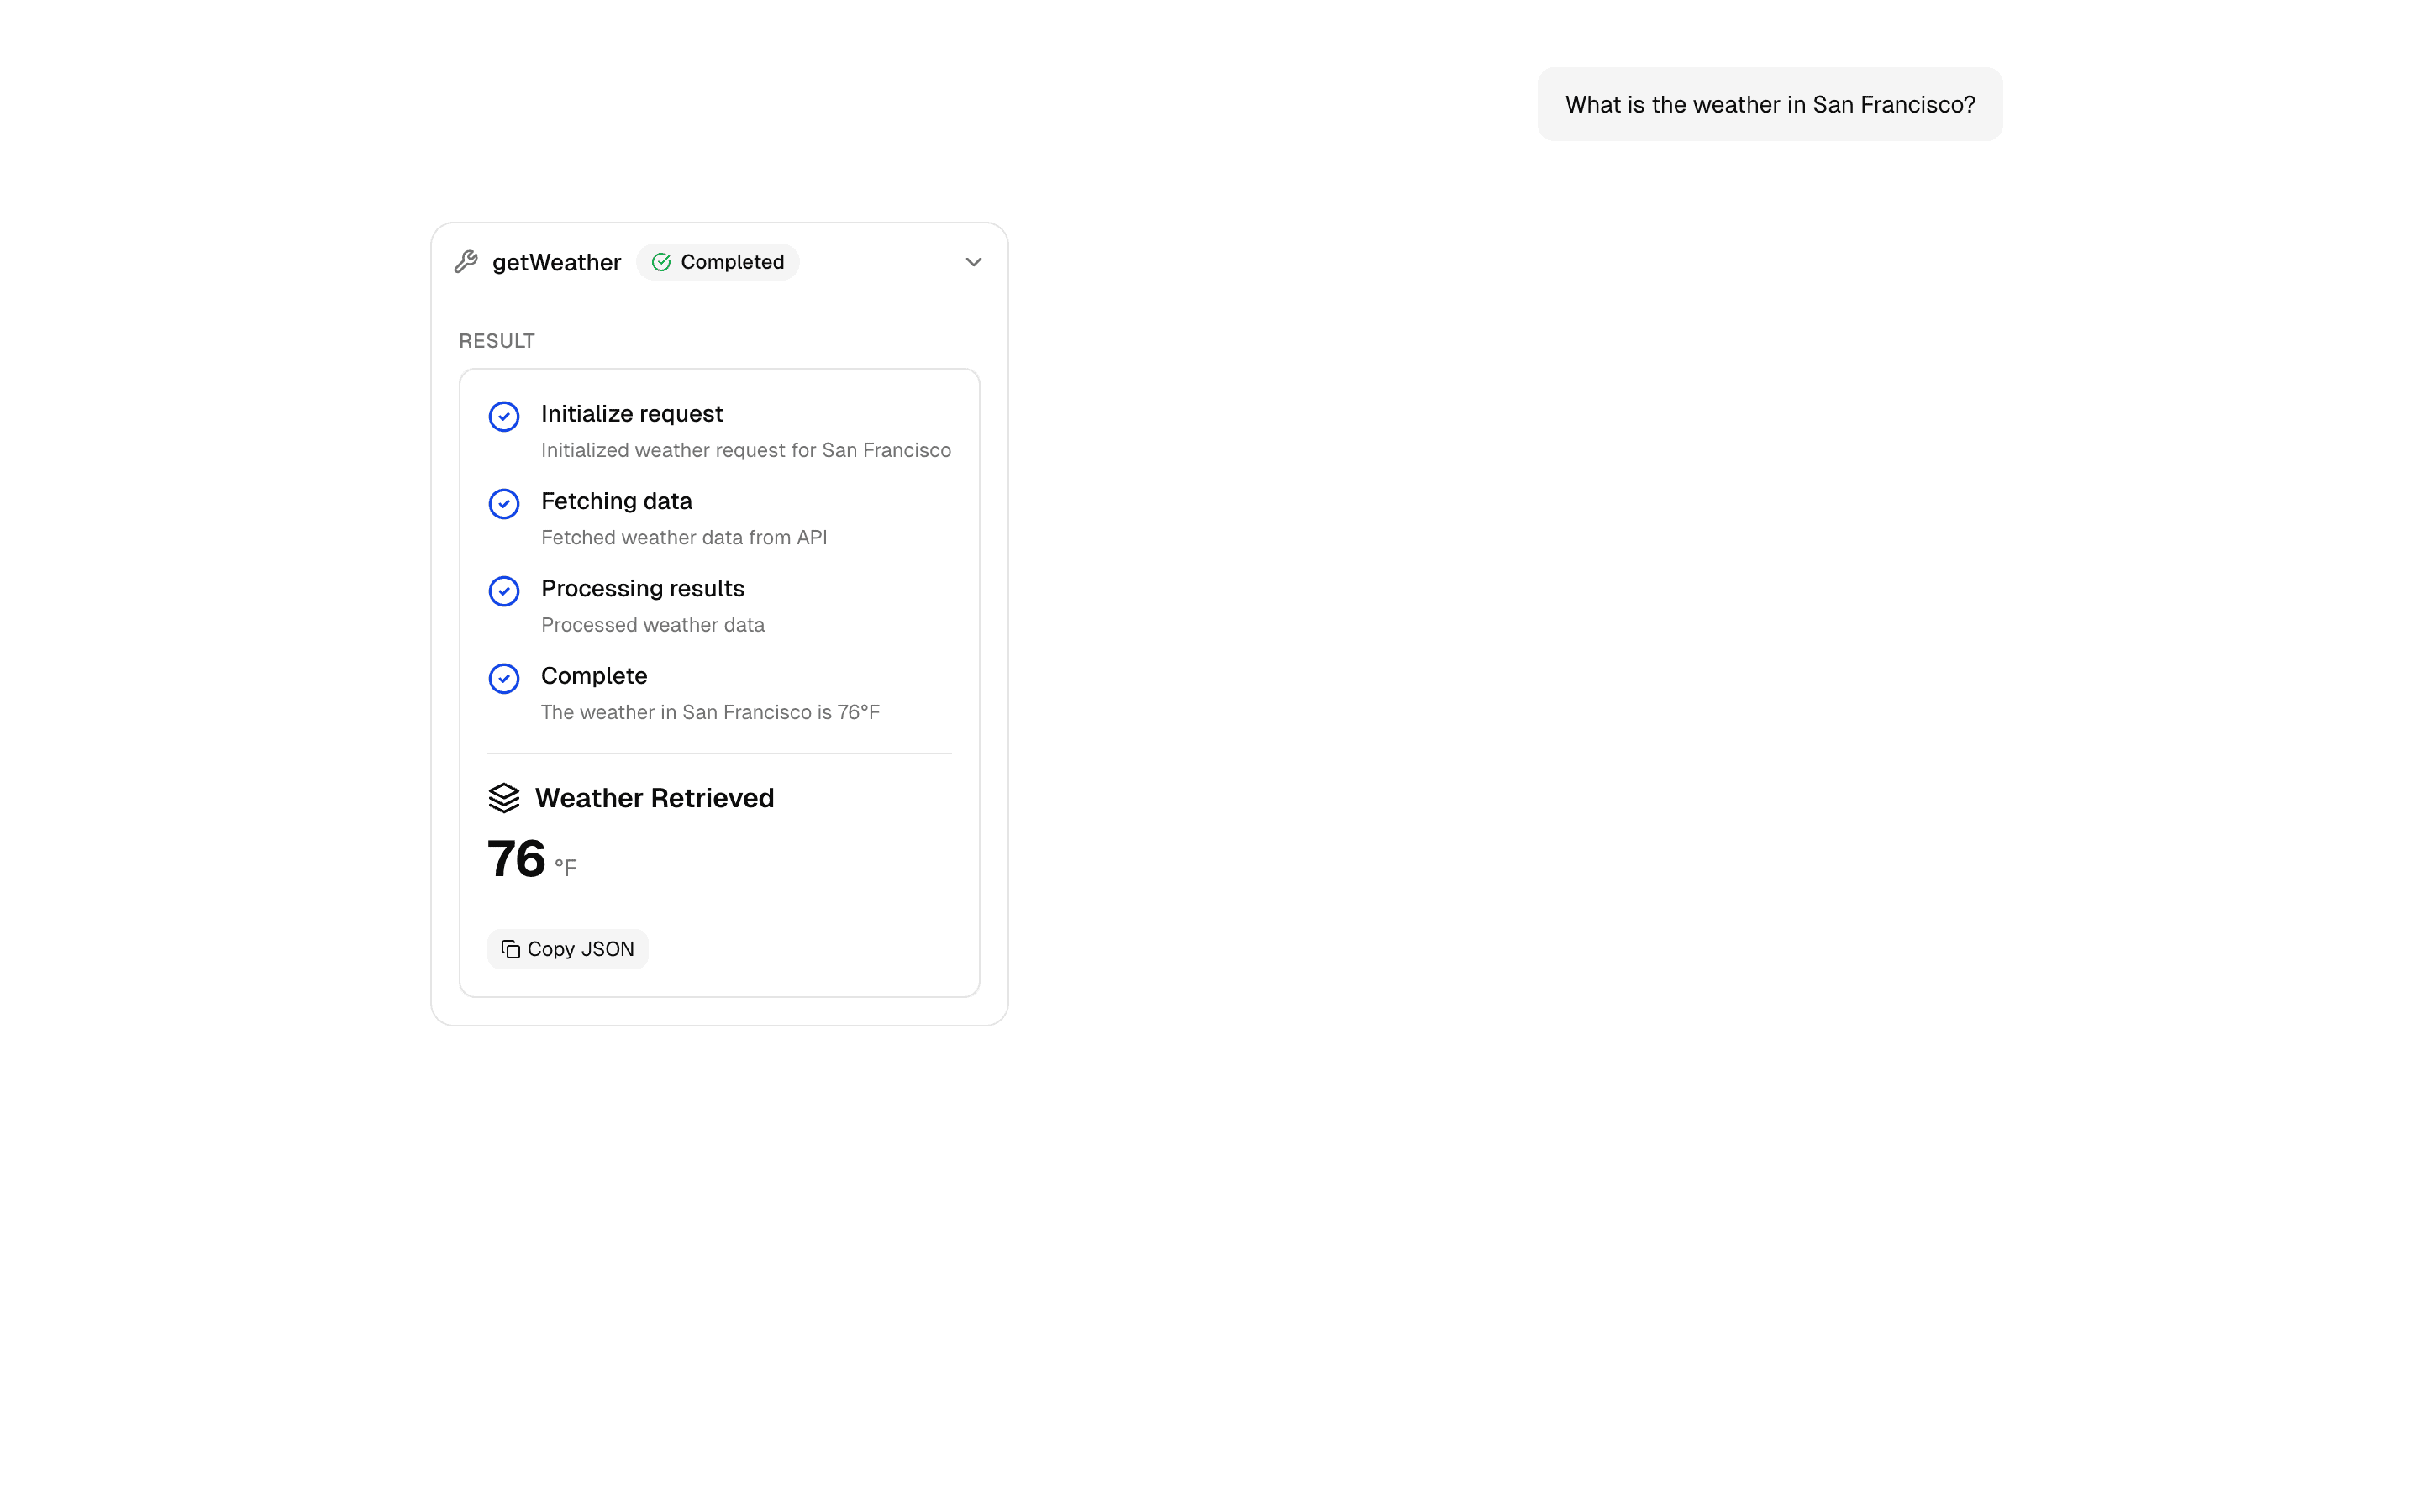Select the check circle beside Initialize request
This screenshot has height=1512, width=2420.
504,416
